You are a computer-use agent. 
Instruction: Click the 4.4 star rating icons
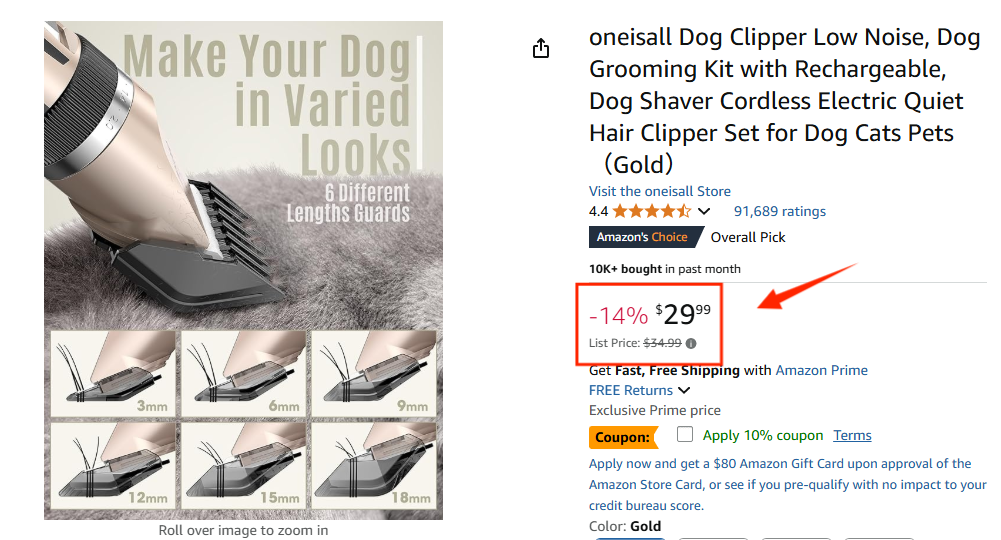click(651, 211)
